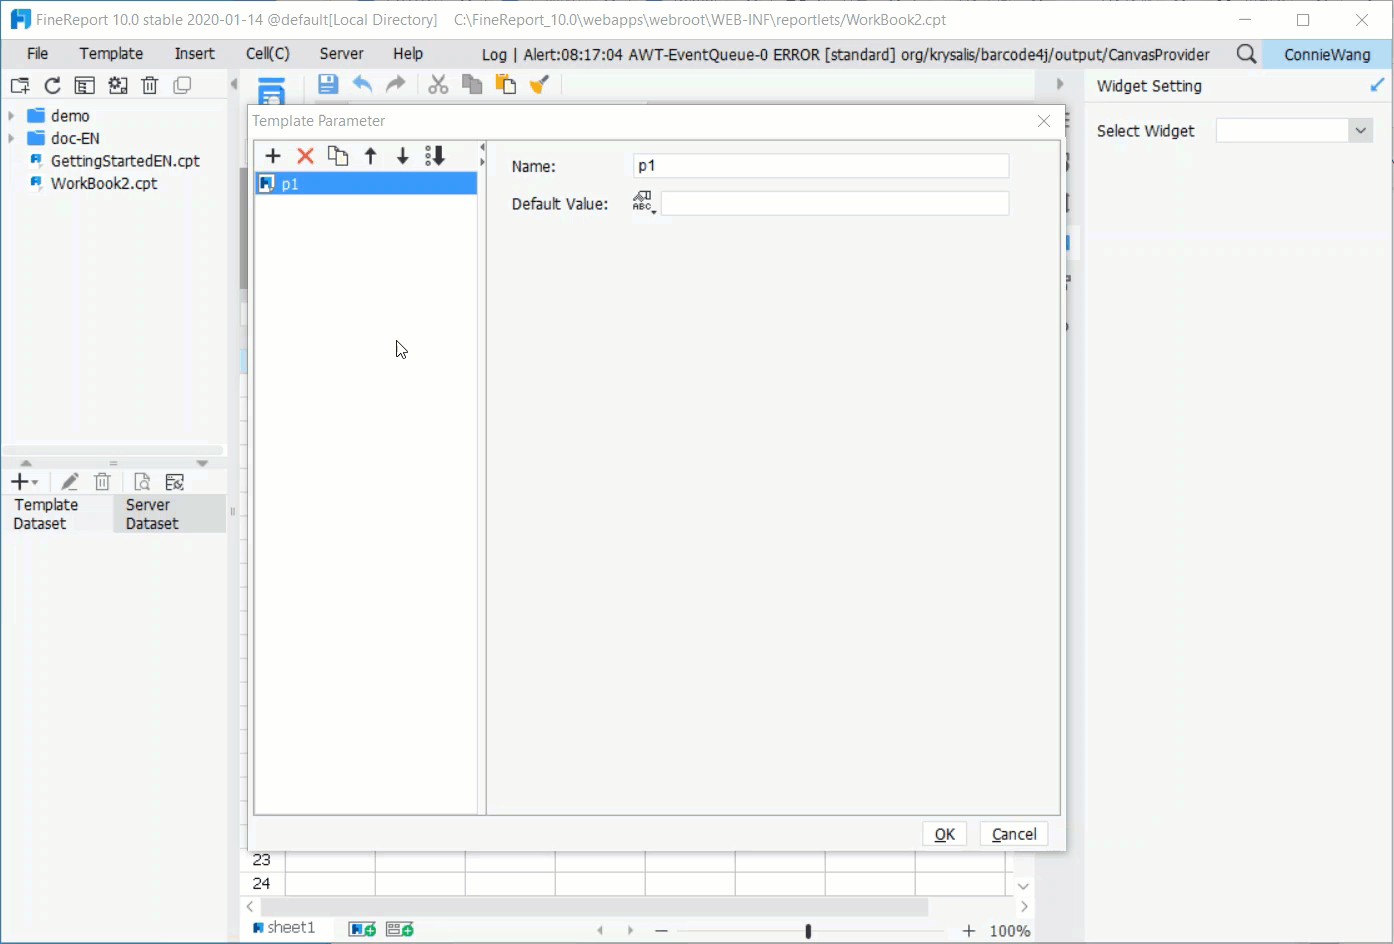
Task: Delete parameter using the red X icon
Action: (x=306, y=156)
